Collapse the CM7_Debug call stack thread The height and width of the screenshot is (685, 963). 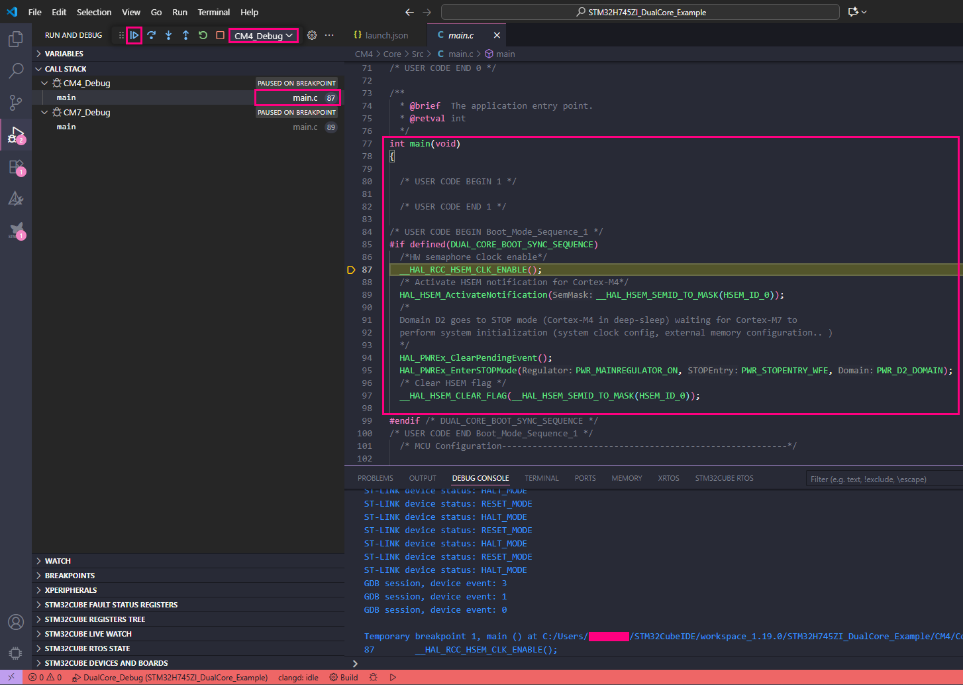coord(44,113)
